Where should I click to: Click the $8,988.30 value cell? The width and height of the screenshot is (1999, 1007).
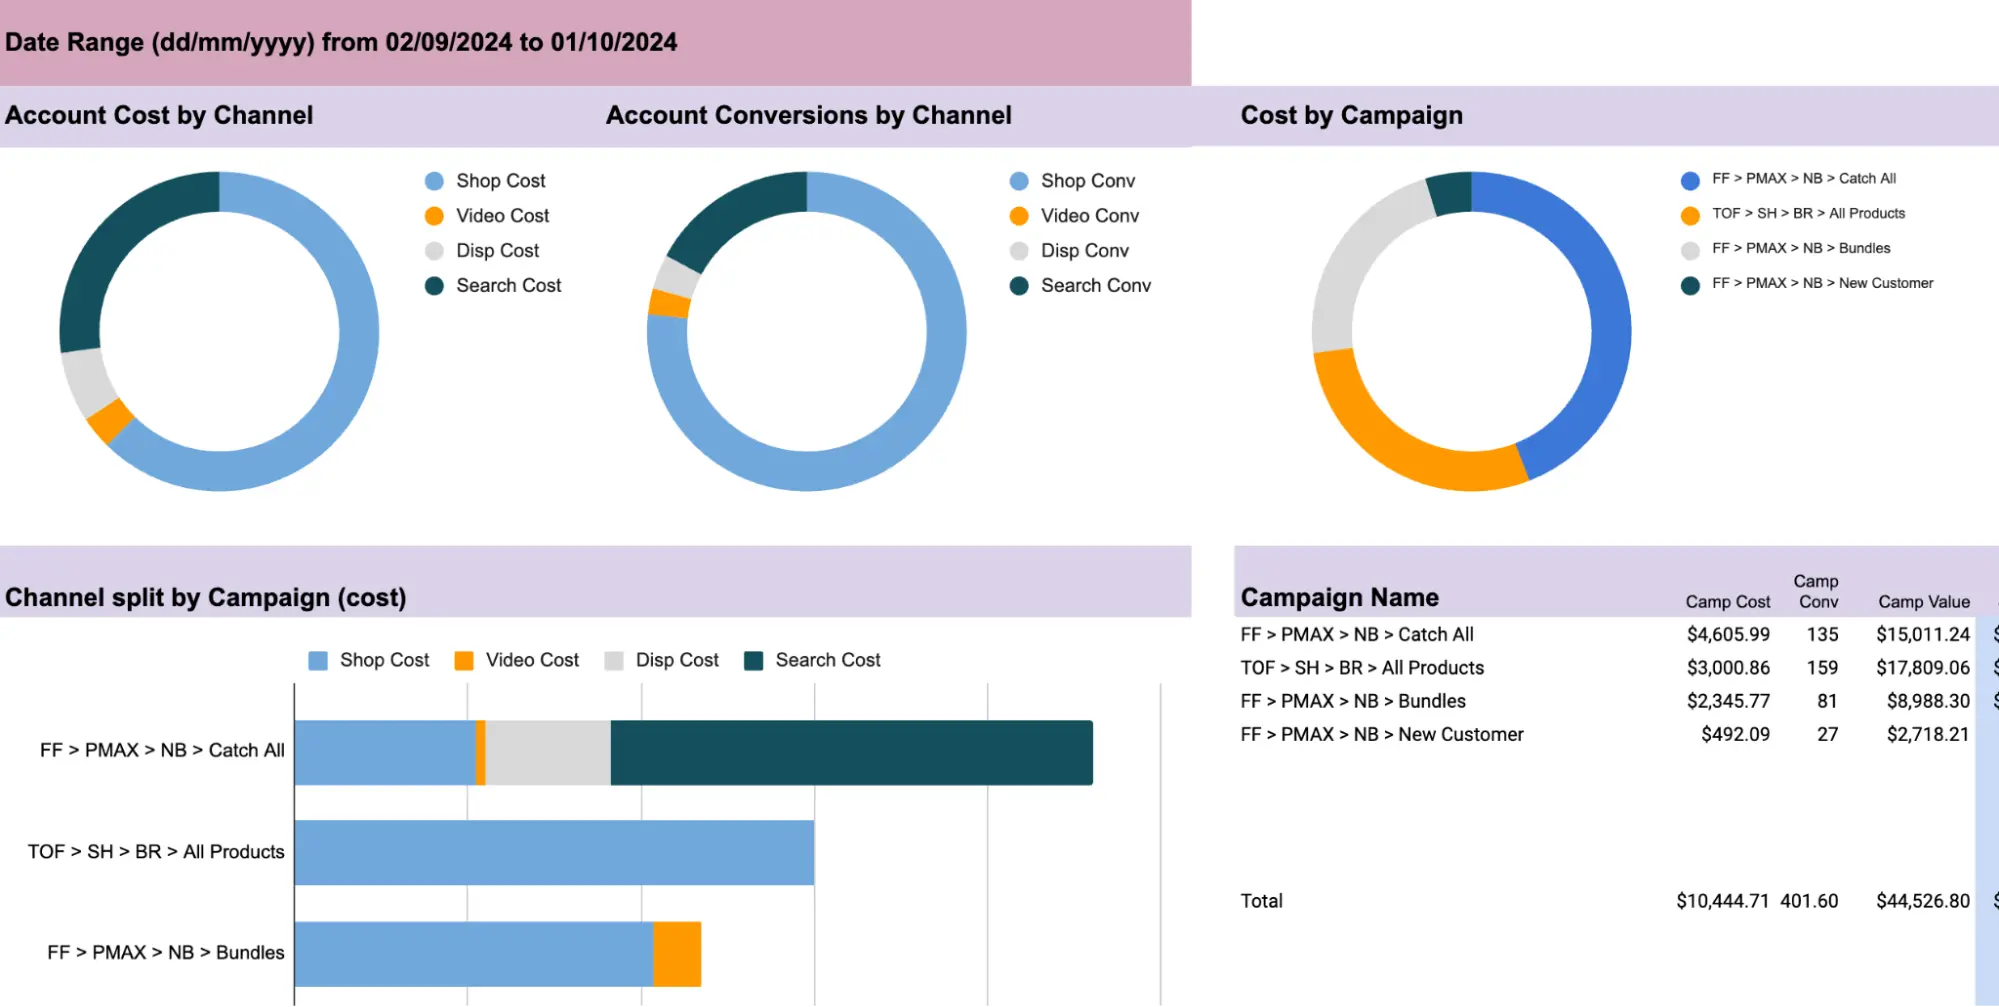tap(1928, 702)
